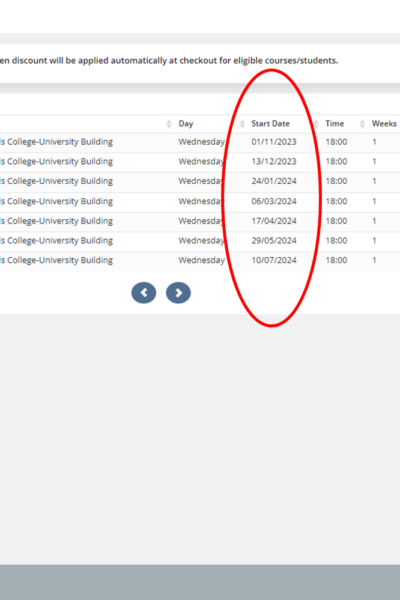Click 18:00 time in 06/03/2024 row
The width and height of the screenshot is (400, 600).
coord(336,201)
